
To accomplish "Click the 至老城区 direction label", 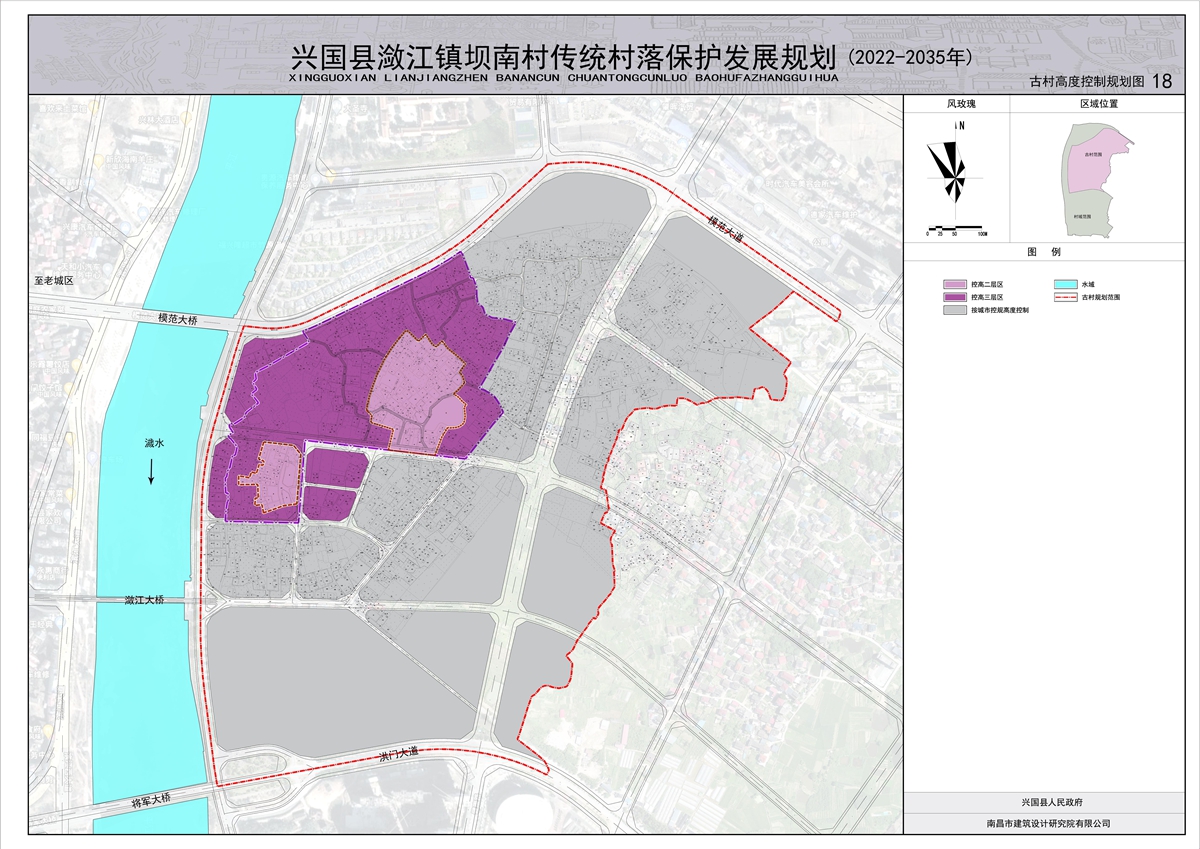I will [x=53, y=281].
